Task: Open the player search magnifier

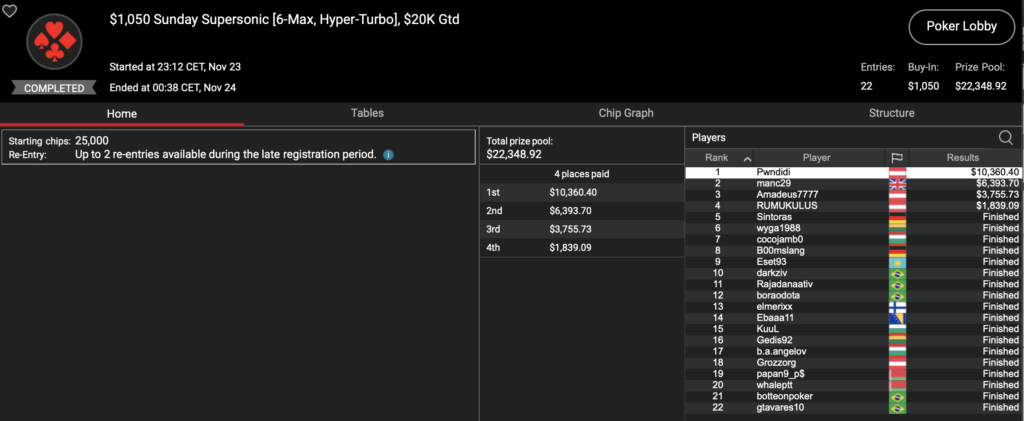Action: point(1005,138)
